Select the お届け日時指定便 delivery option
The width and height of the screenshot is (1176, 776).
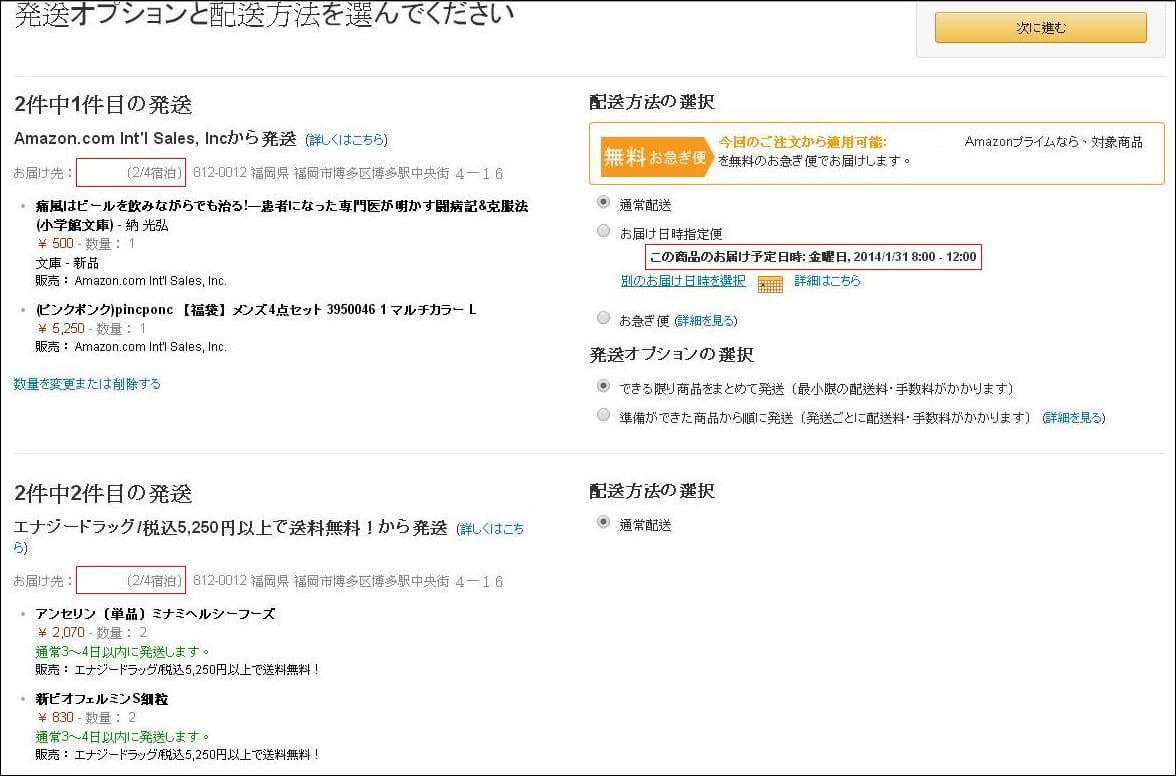coord(603,232)
